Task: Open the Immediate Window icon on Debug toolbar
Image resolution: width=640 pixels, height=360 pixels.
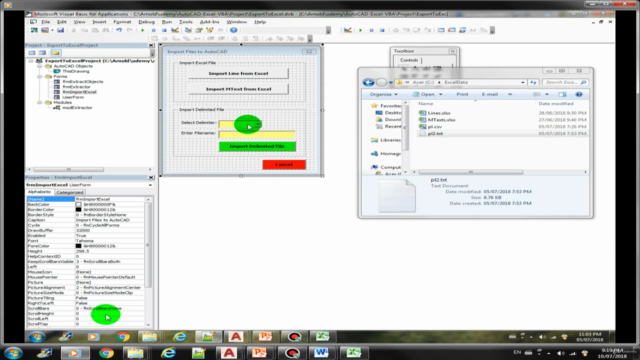Action: click(451, 30)
